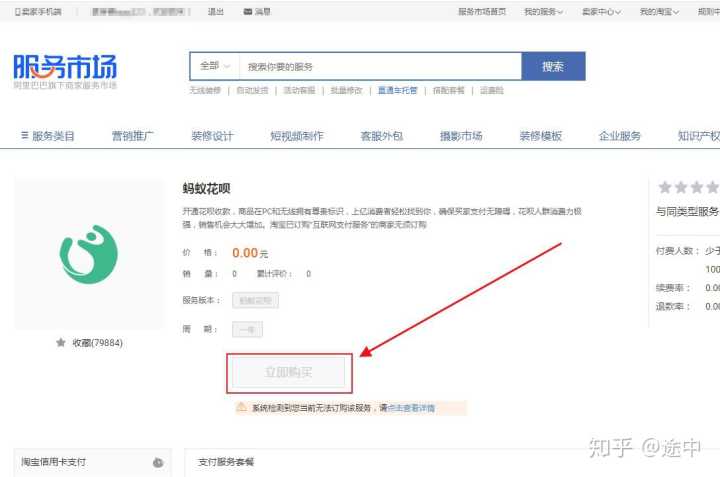Click the 无线装修 hot search link
This screenshot has height=477, width=720.
coord(205,90)
